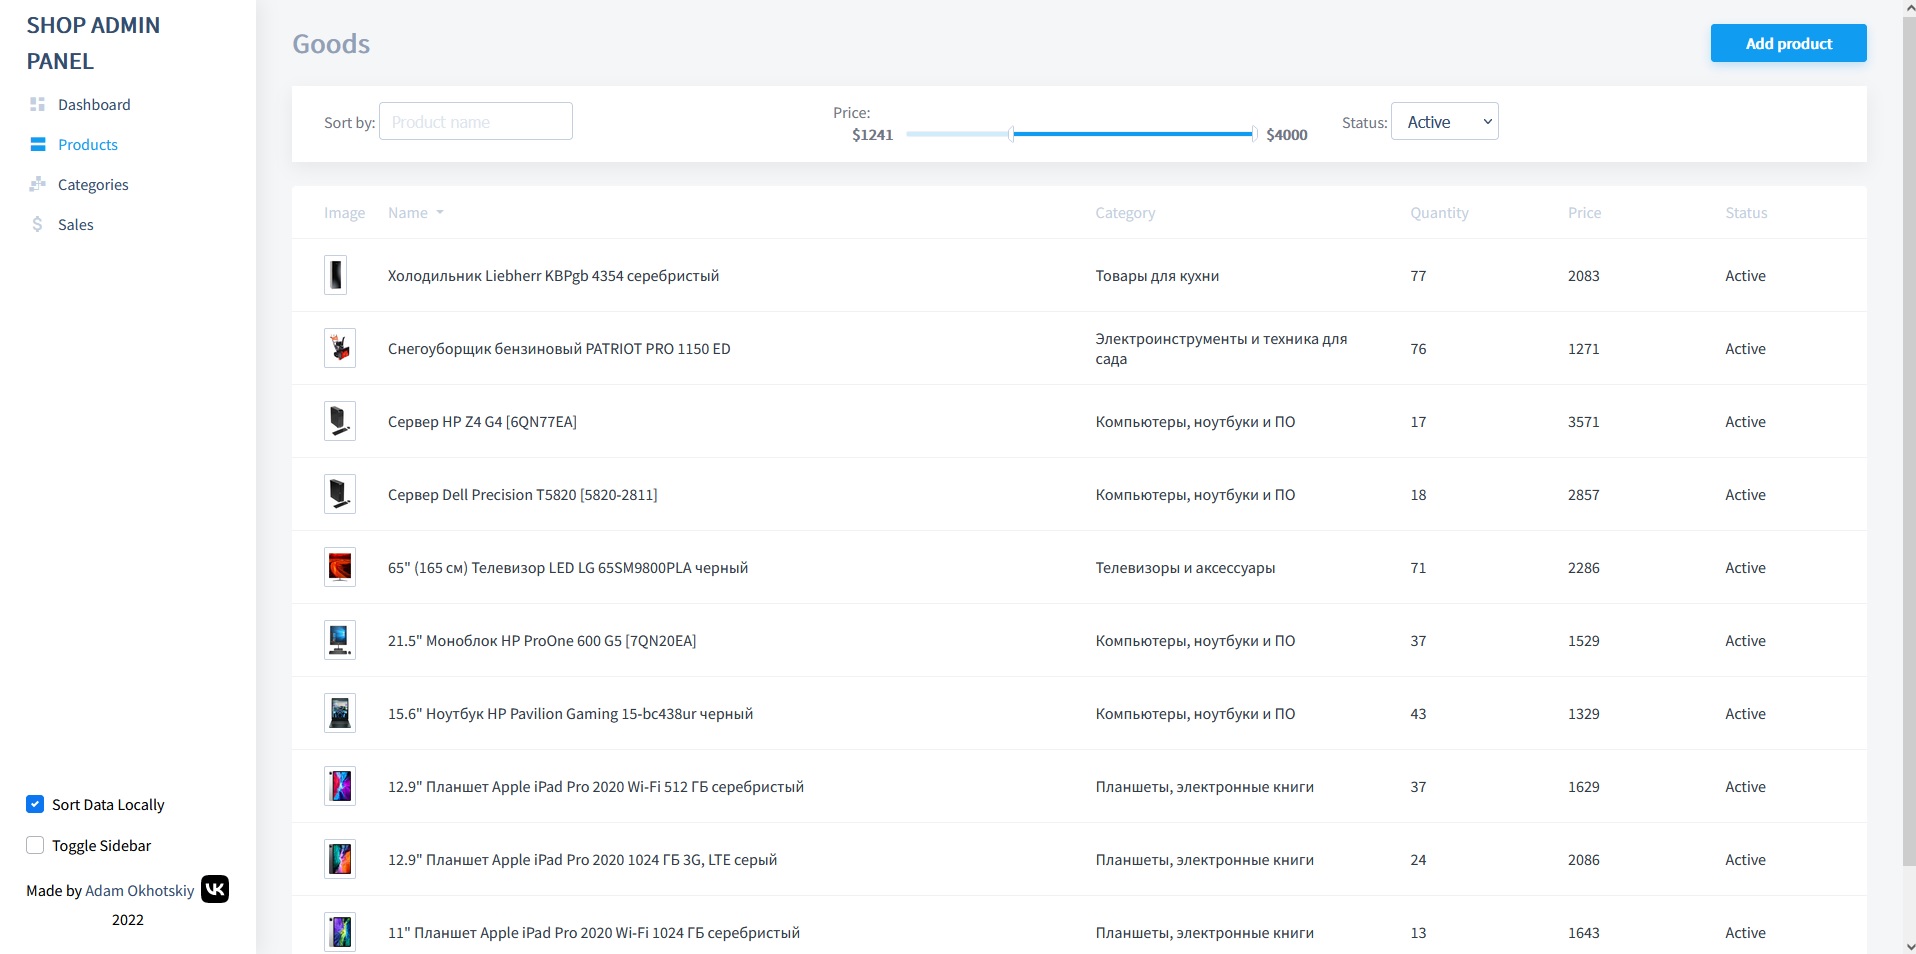1916x954 pixels.
Task: Click the Goods page heading
Action: tap(331, 44)
